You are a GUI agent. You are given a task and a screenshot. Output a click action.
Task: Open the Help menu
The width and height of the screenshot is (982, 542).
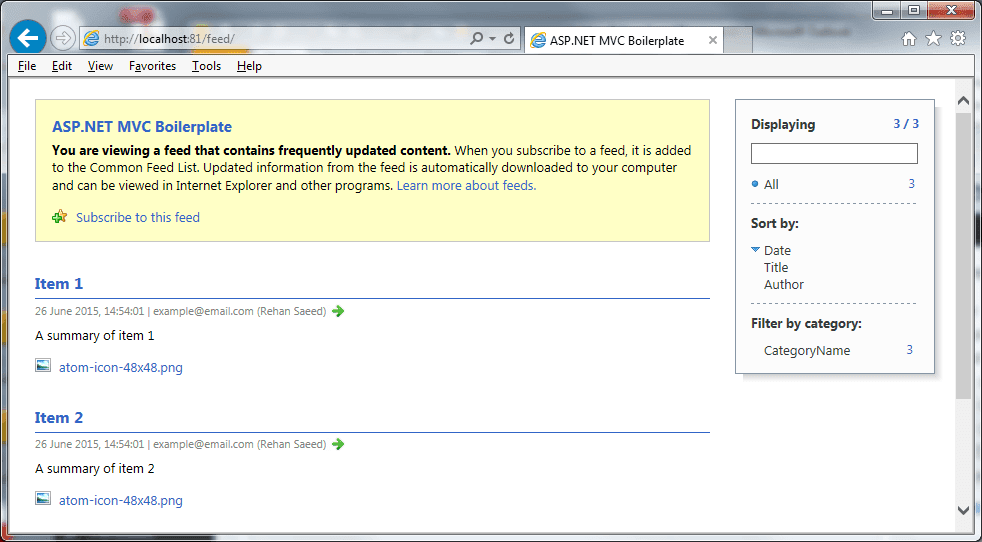(249, 66)
